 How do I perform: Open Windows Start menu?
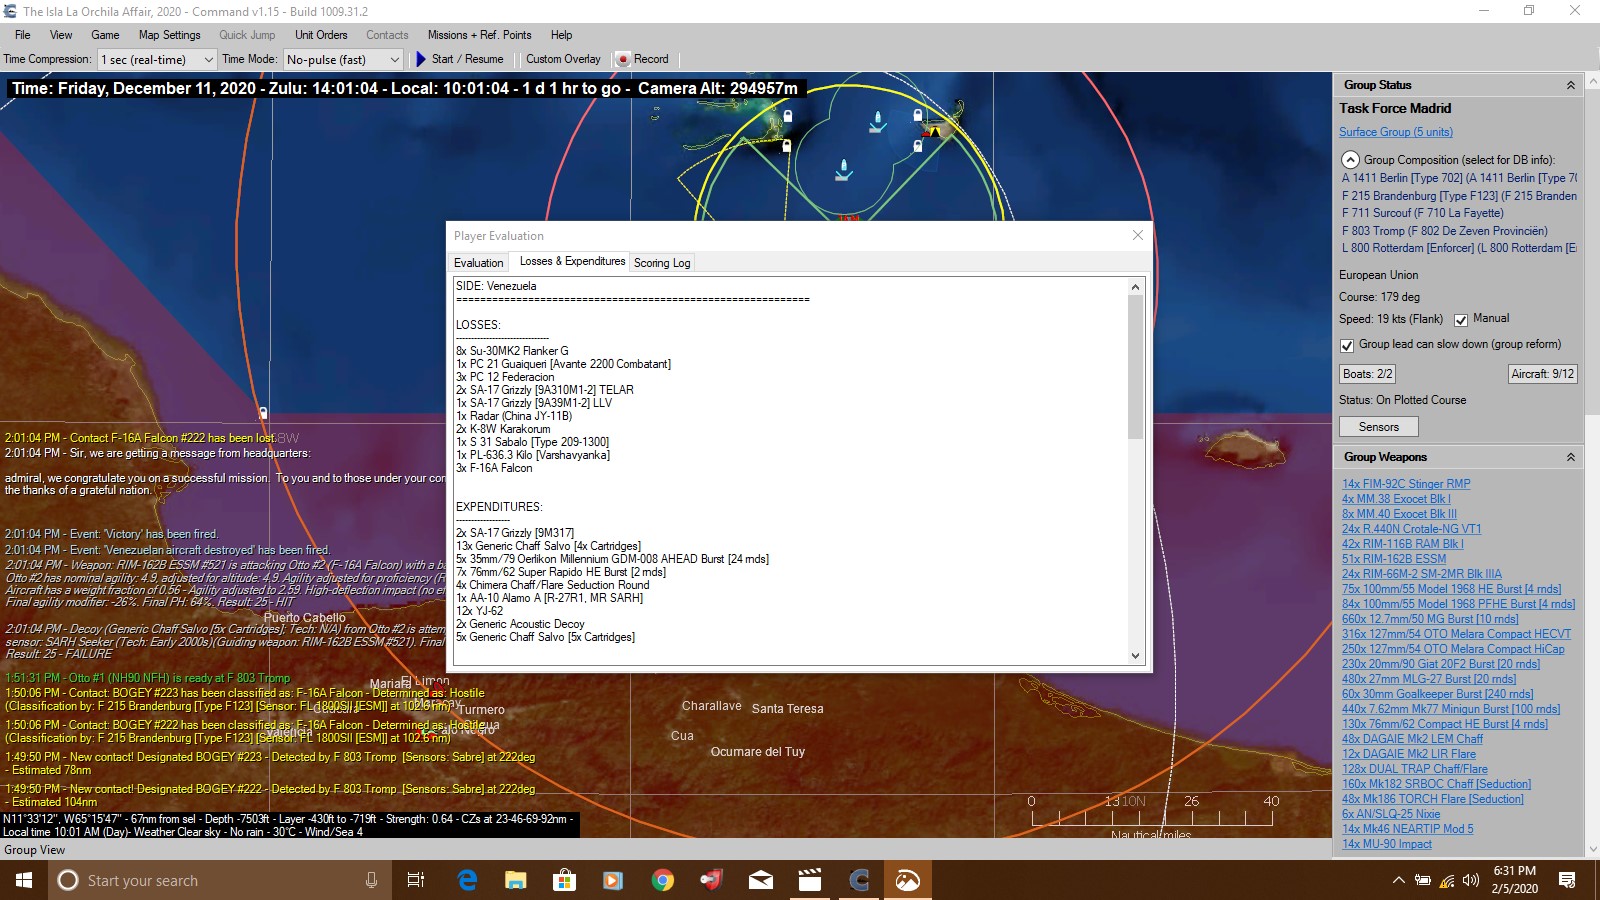24,880
